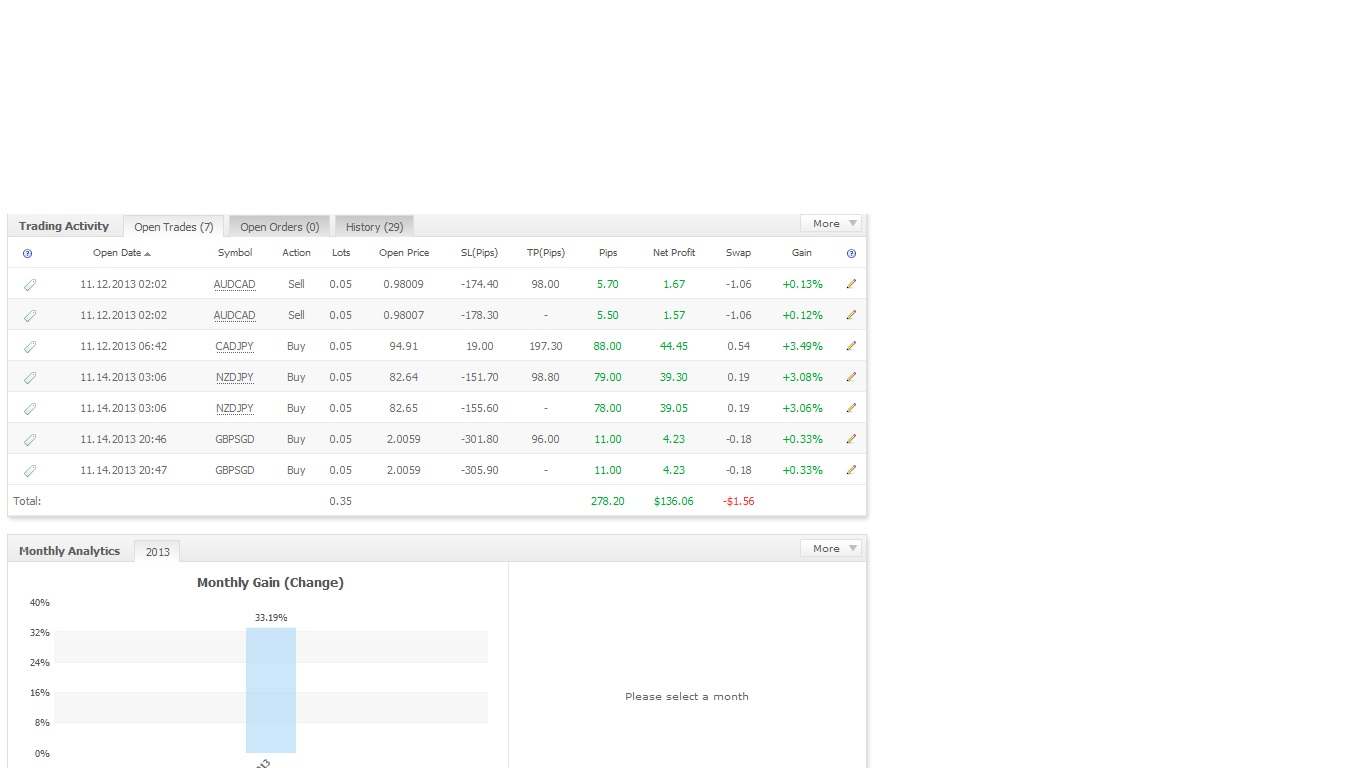Click the total pips value 278.20
Image resolution: width=1366 pixels, height=768 pixels.
(x=608, y=501)
